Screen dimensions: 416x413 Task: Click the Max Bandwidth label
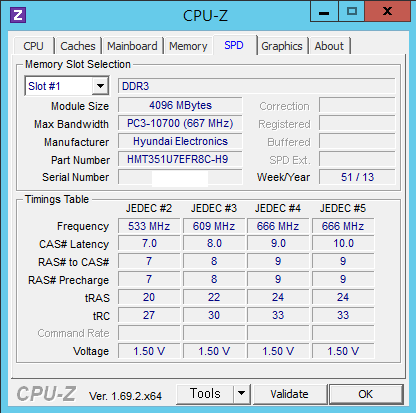click(x=71, y=124)
